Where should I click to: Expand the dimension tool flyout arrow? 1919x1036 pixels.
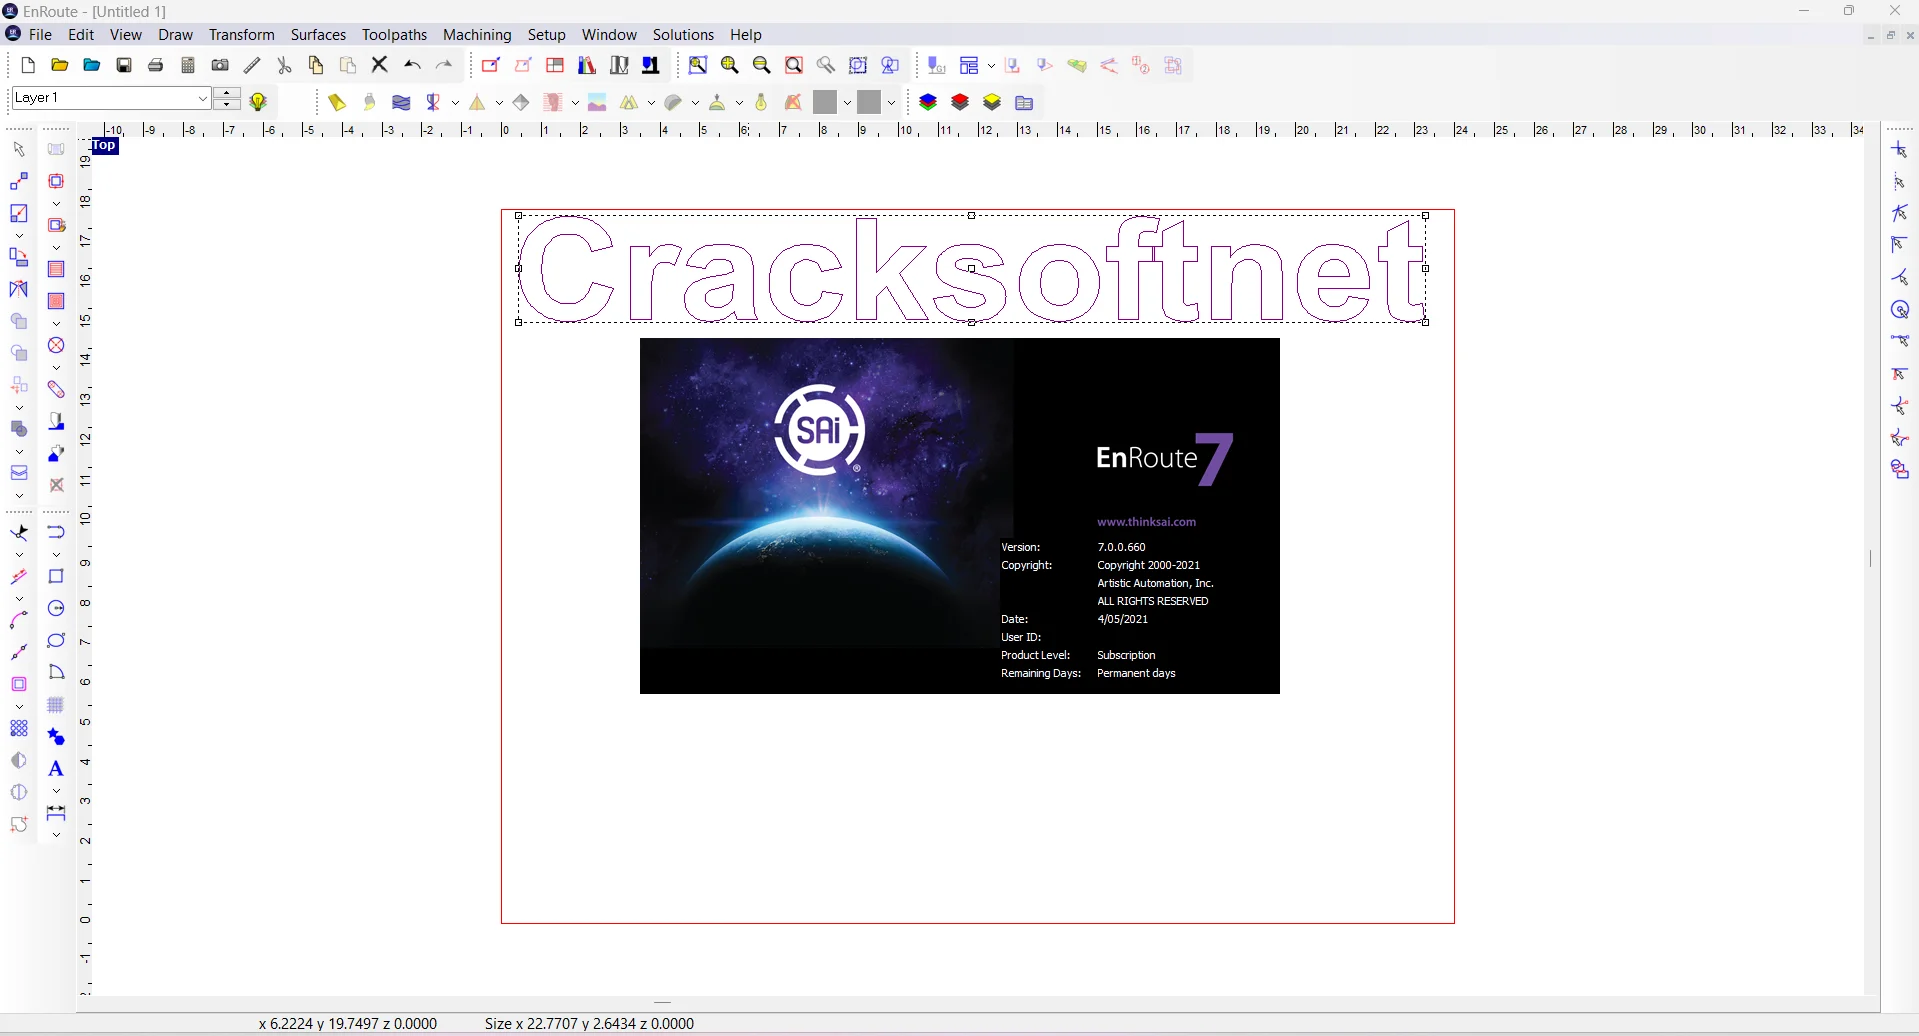pyautogui.click(x=56, y=835)
